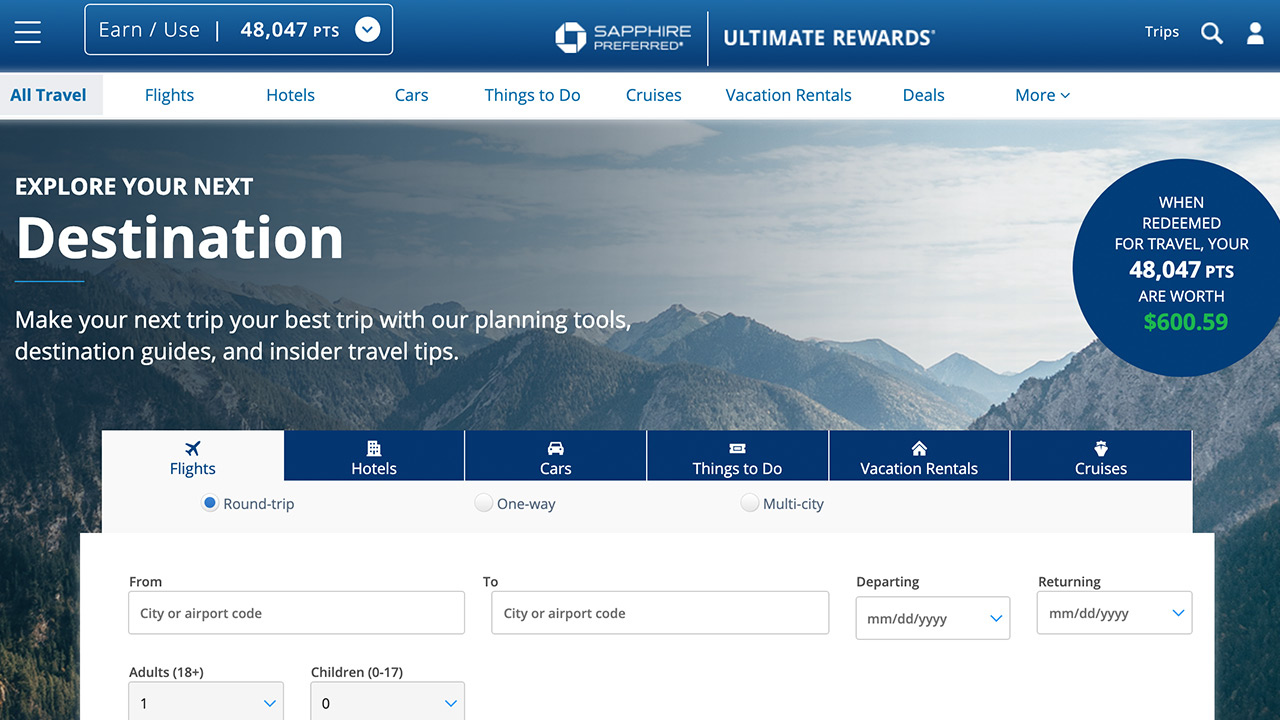Viewport: 1280px width, 720px height.
Task: Select the Flights search tab
Action: click(x=193, y=458)
